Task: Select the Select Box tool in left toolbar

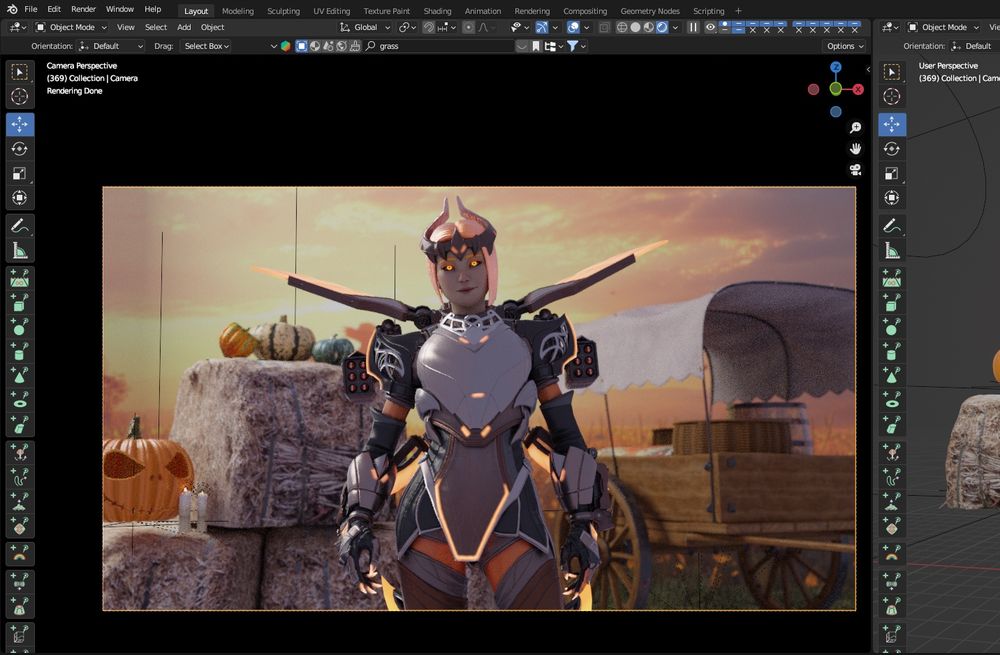Action: click(x=20, y=72)
